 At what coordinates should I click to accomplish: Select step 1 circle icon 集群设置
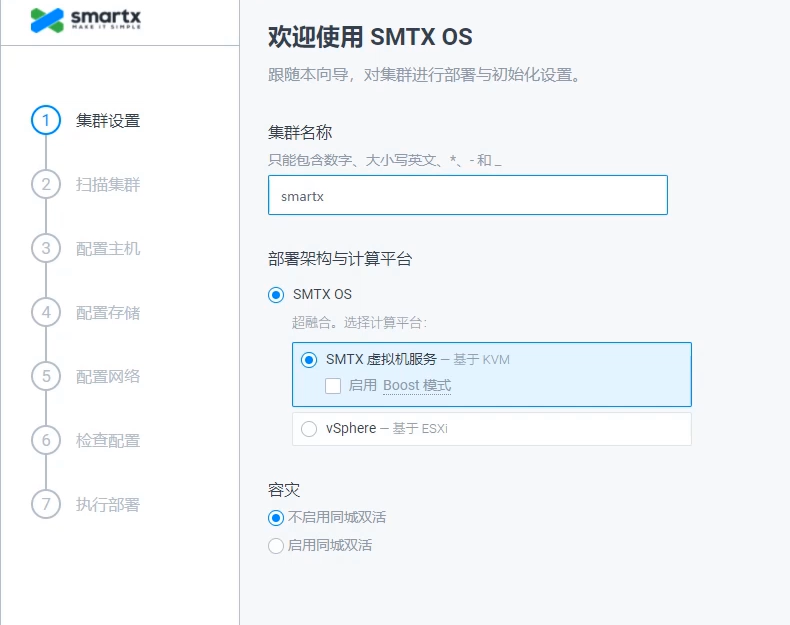click(x=46, y=120)
